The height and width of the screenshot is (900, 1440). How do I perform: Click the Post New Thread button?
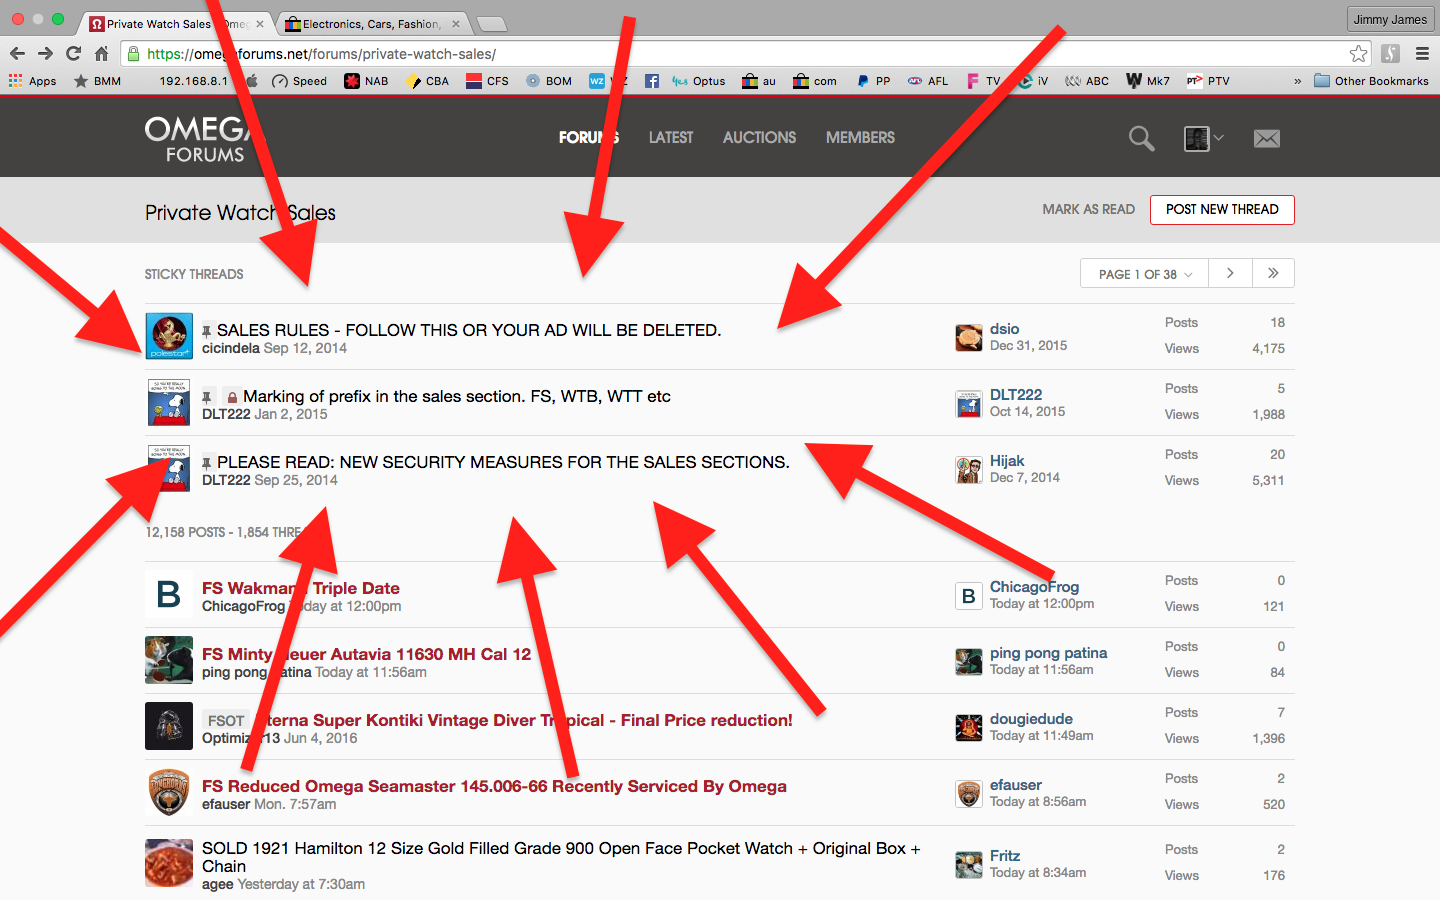click(x=1222, y=210)
